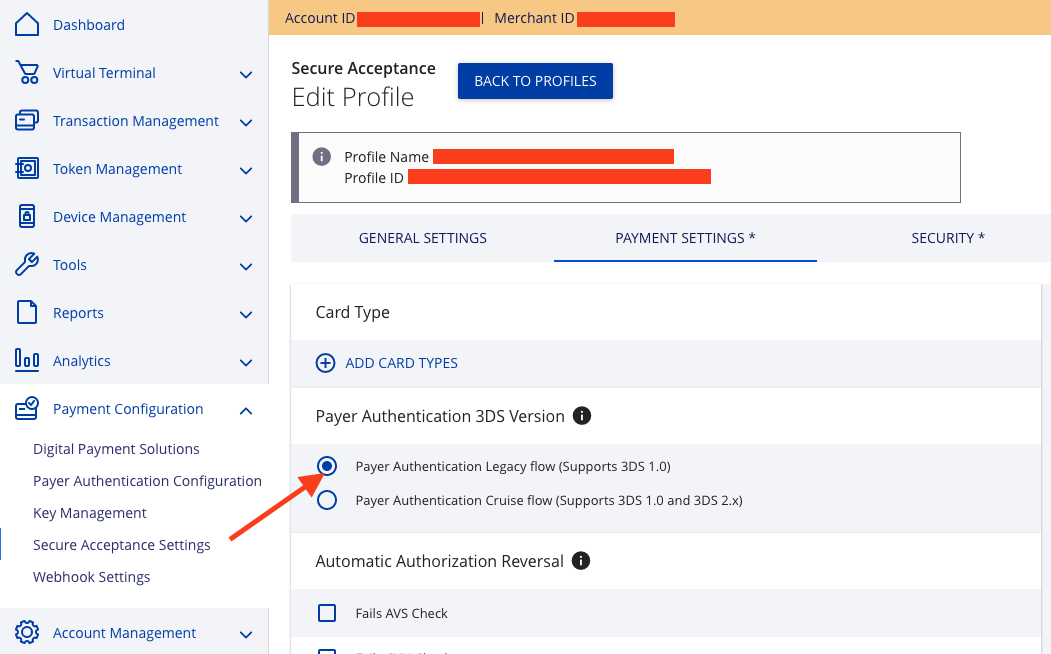Click the Transaction Management menu label
The height and width of the screenshot is (654, 1051).
coord(135,121)
